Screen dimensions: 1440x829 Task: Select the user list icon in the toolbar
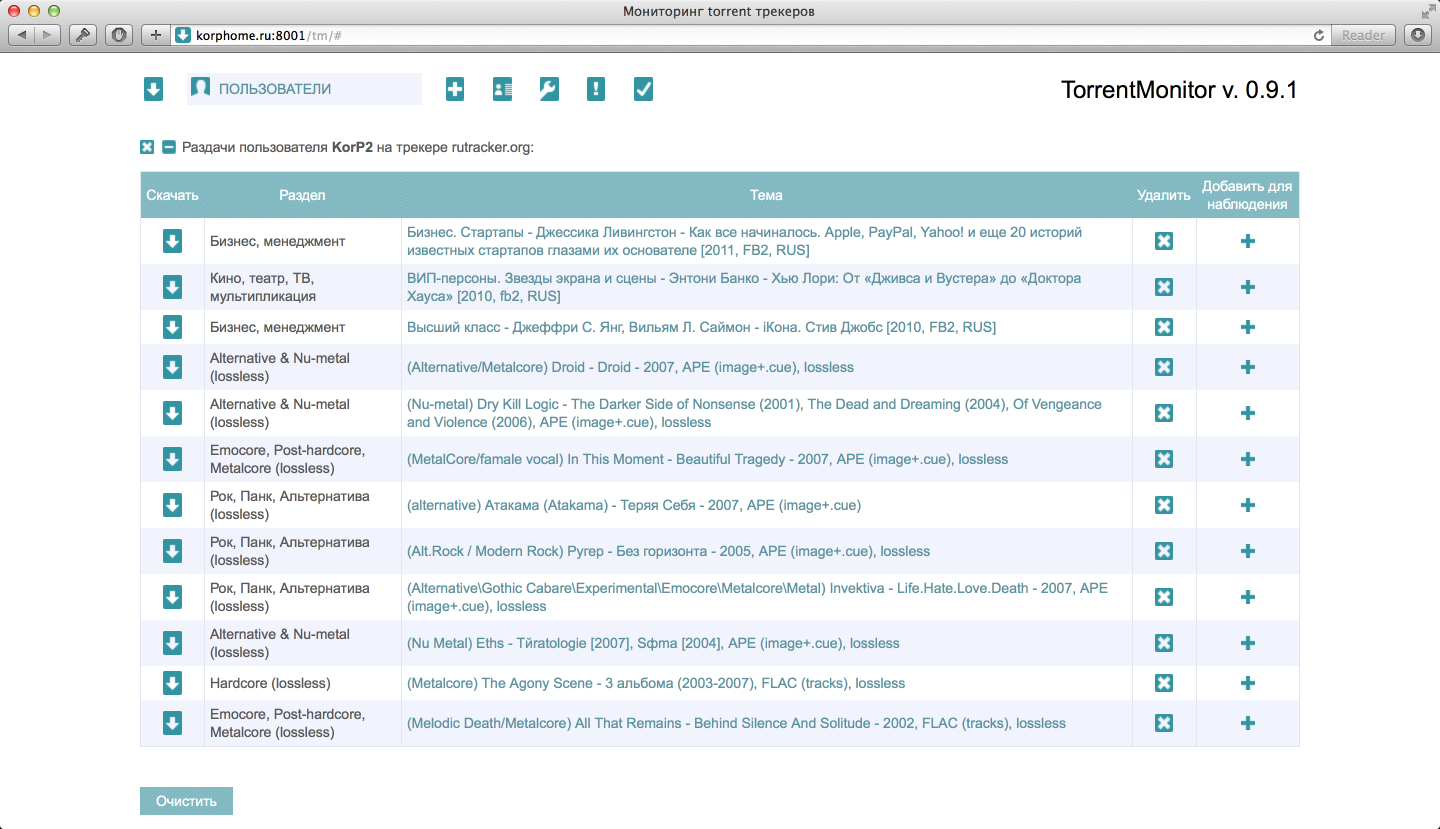(x=501, y=89)
